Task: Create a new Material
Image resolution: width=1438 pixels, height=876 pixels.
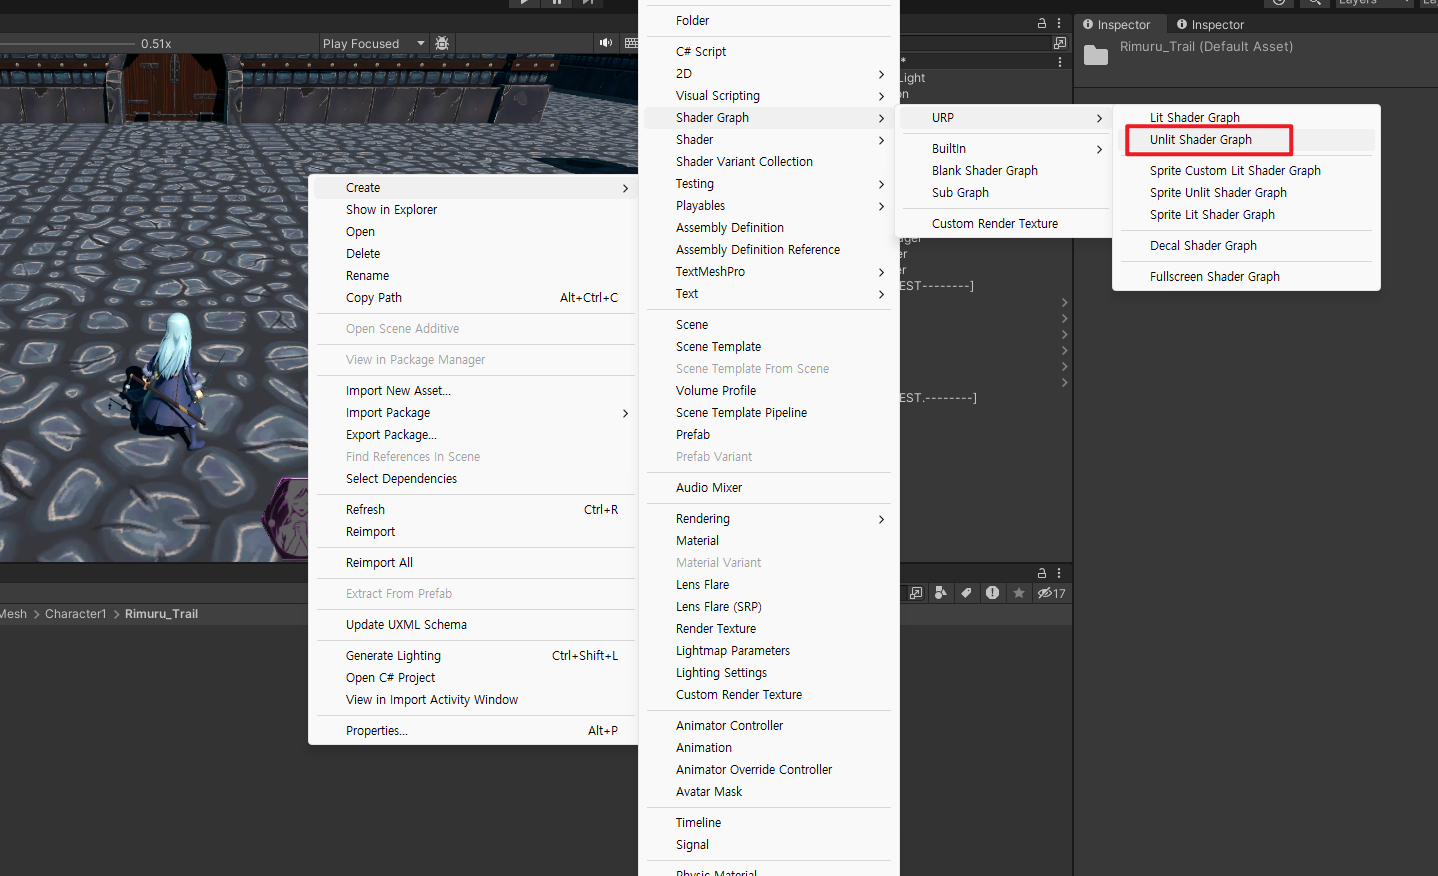Action: click(768, 540)
